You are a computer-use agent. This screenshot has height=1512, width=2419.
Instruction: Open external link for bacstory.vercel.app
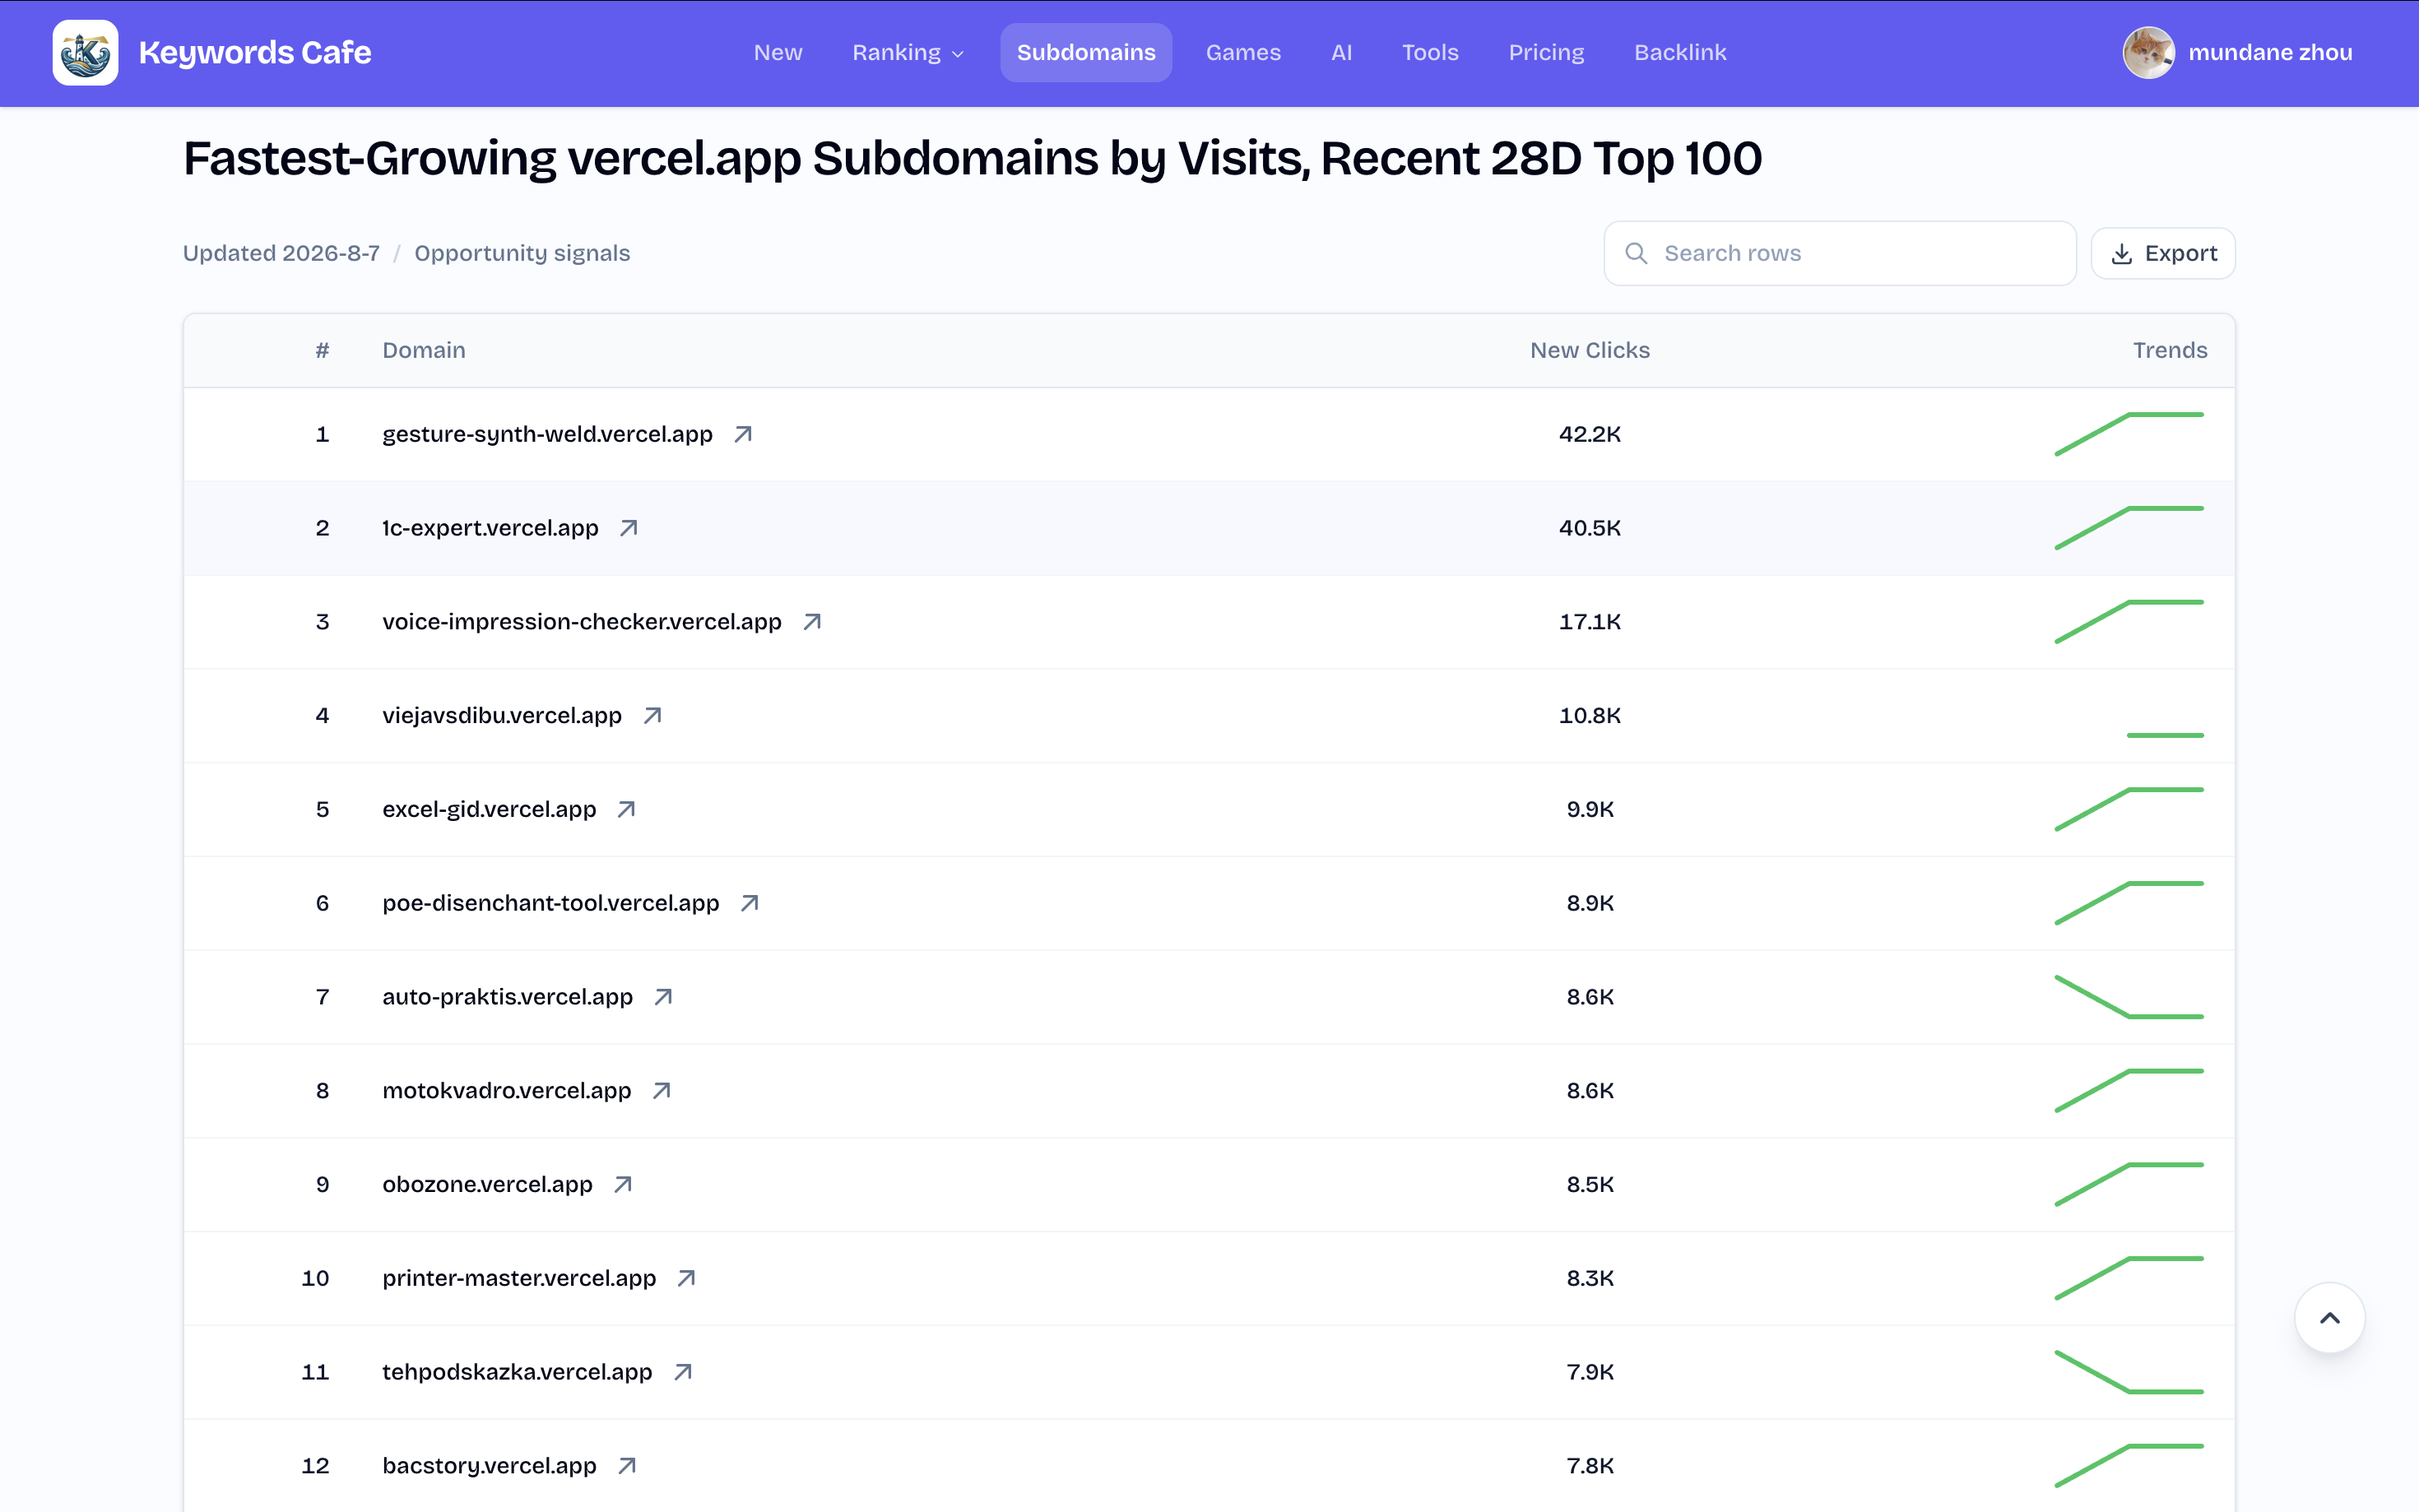pyautogui.click(x=627, y=1466)
